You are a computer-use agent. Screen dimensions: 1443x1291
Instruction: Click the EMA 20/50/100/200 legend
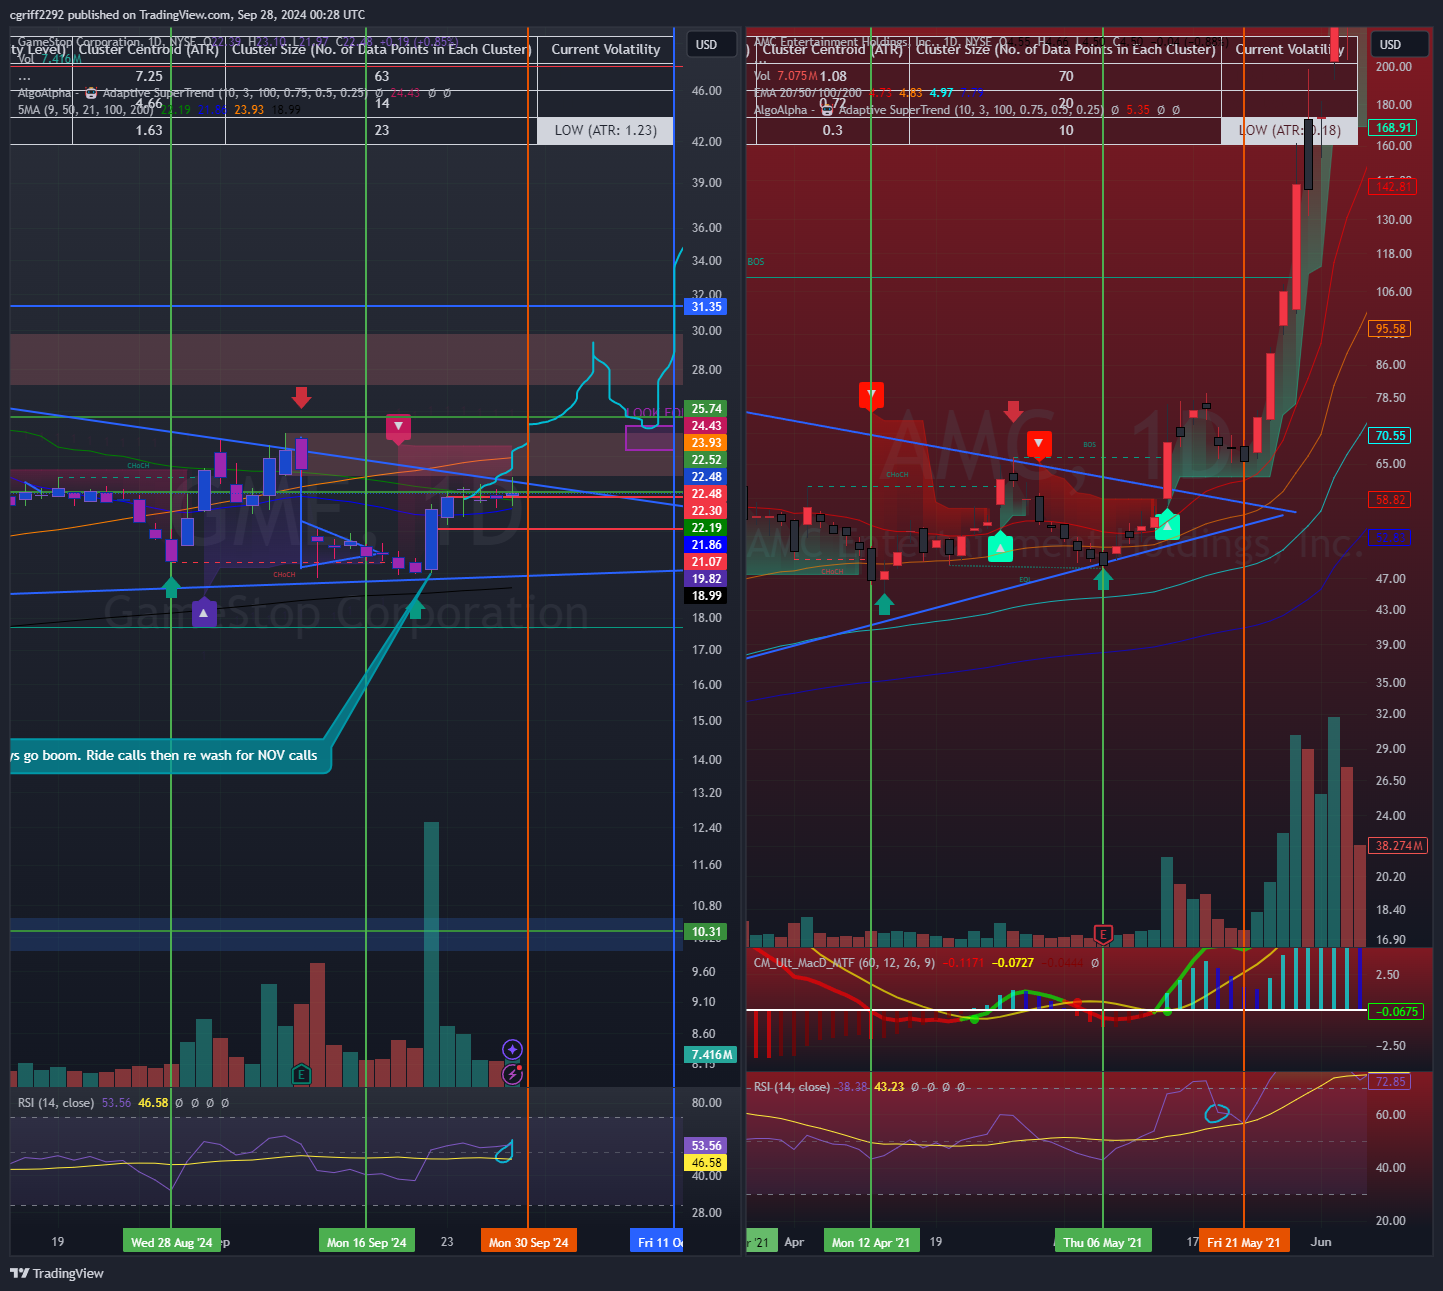pyautogui.click(x=807, y=93)
